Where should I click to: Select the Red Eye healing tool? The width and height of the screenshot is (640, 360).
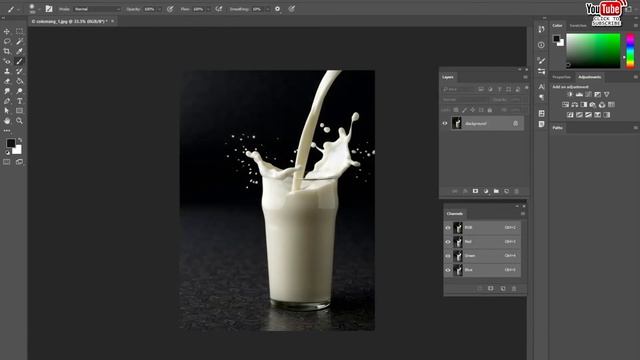7,61
